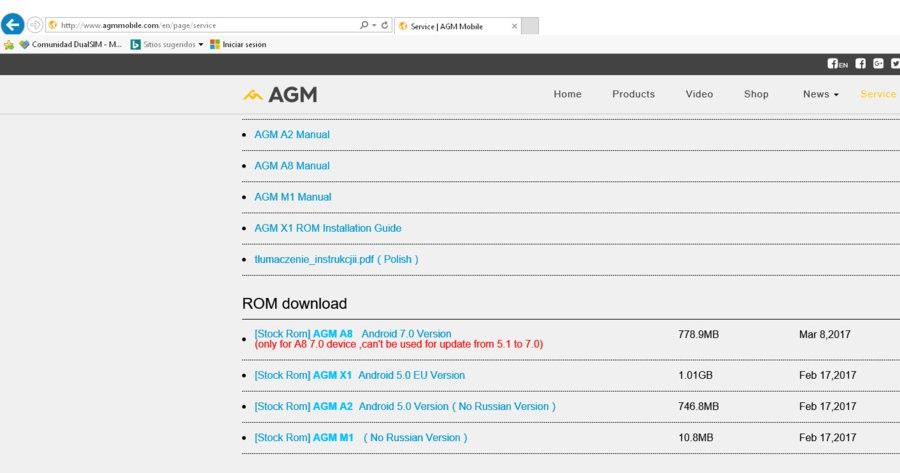Screen dimensions: 900x473
Task: Open AGM A2 Manual link
Action: click(292, 134)
